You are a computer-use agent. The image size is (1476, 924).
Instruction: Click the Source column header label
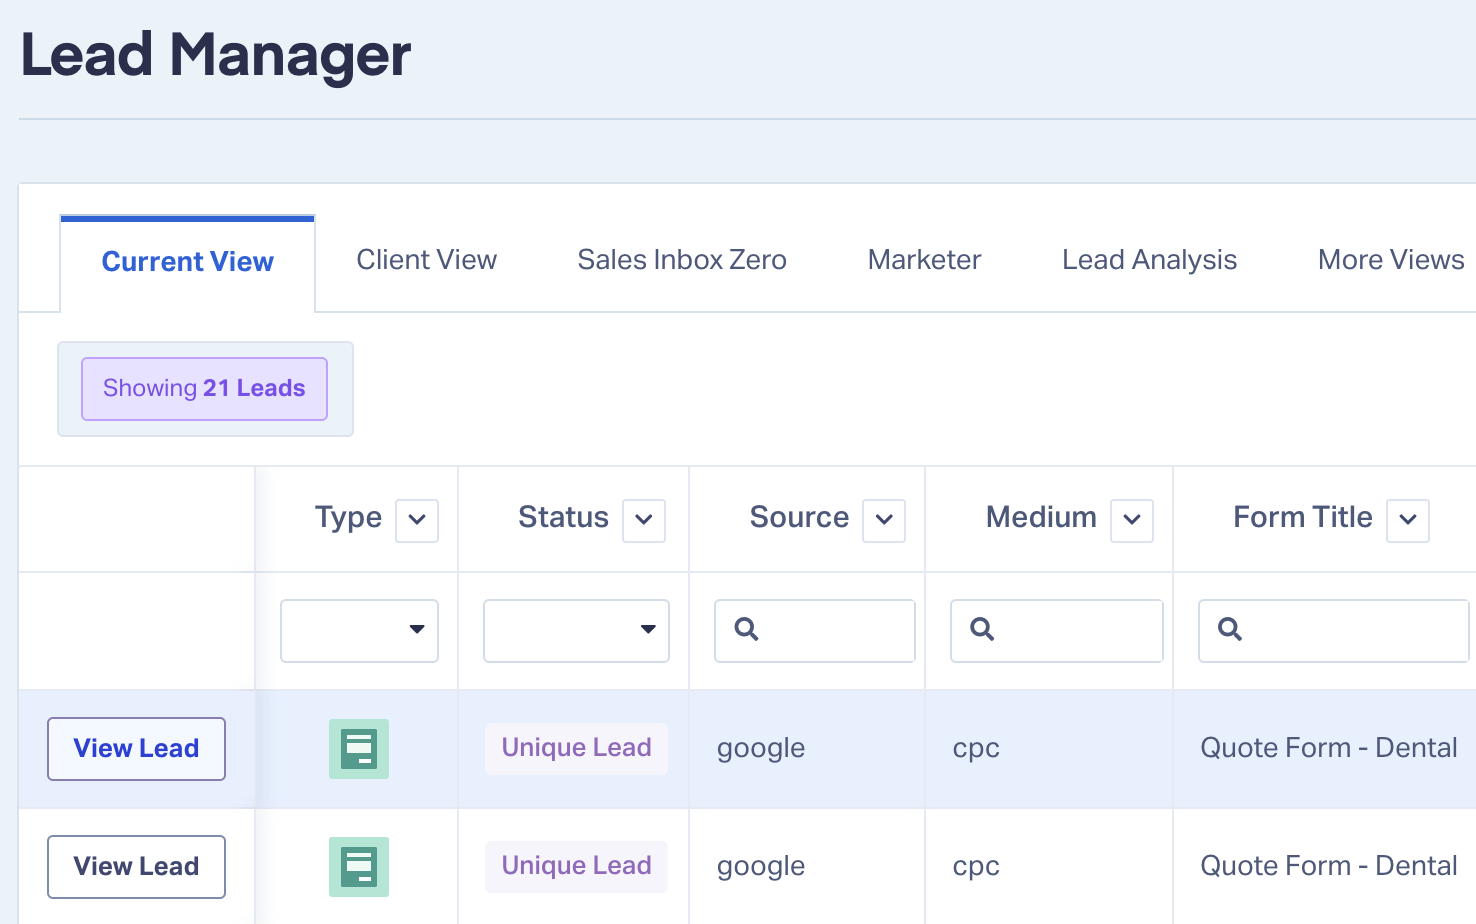click(x=800, y=518)
